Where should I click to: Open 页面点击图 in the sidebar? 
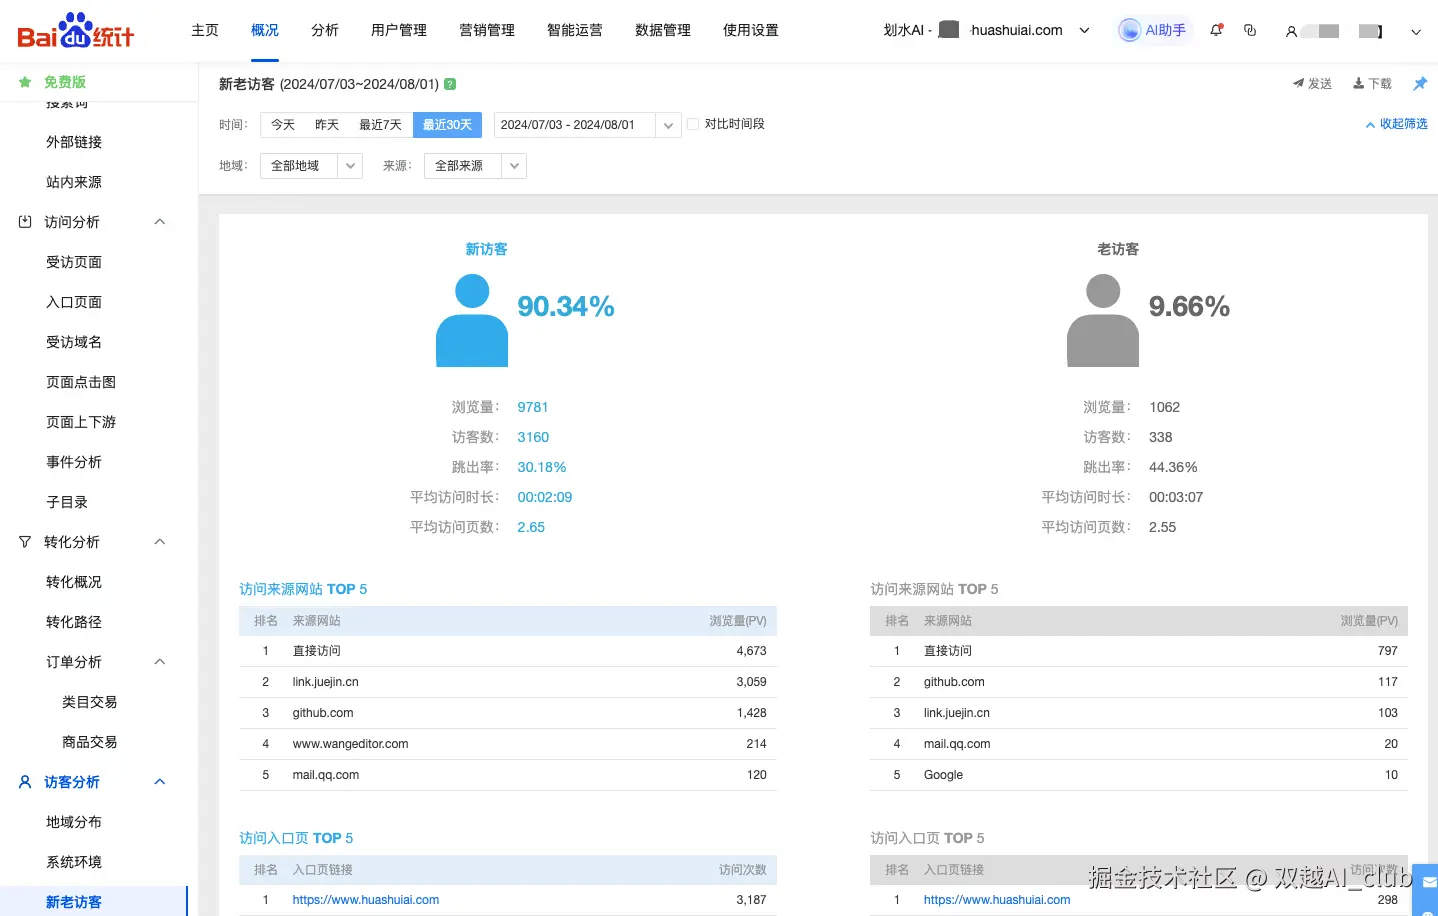click(81, 382)
